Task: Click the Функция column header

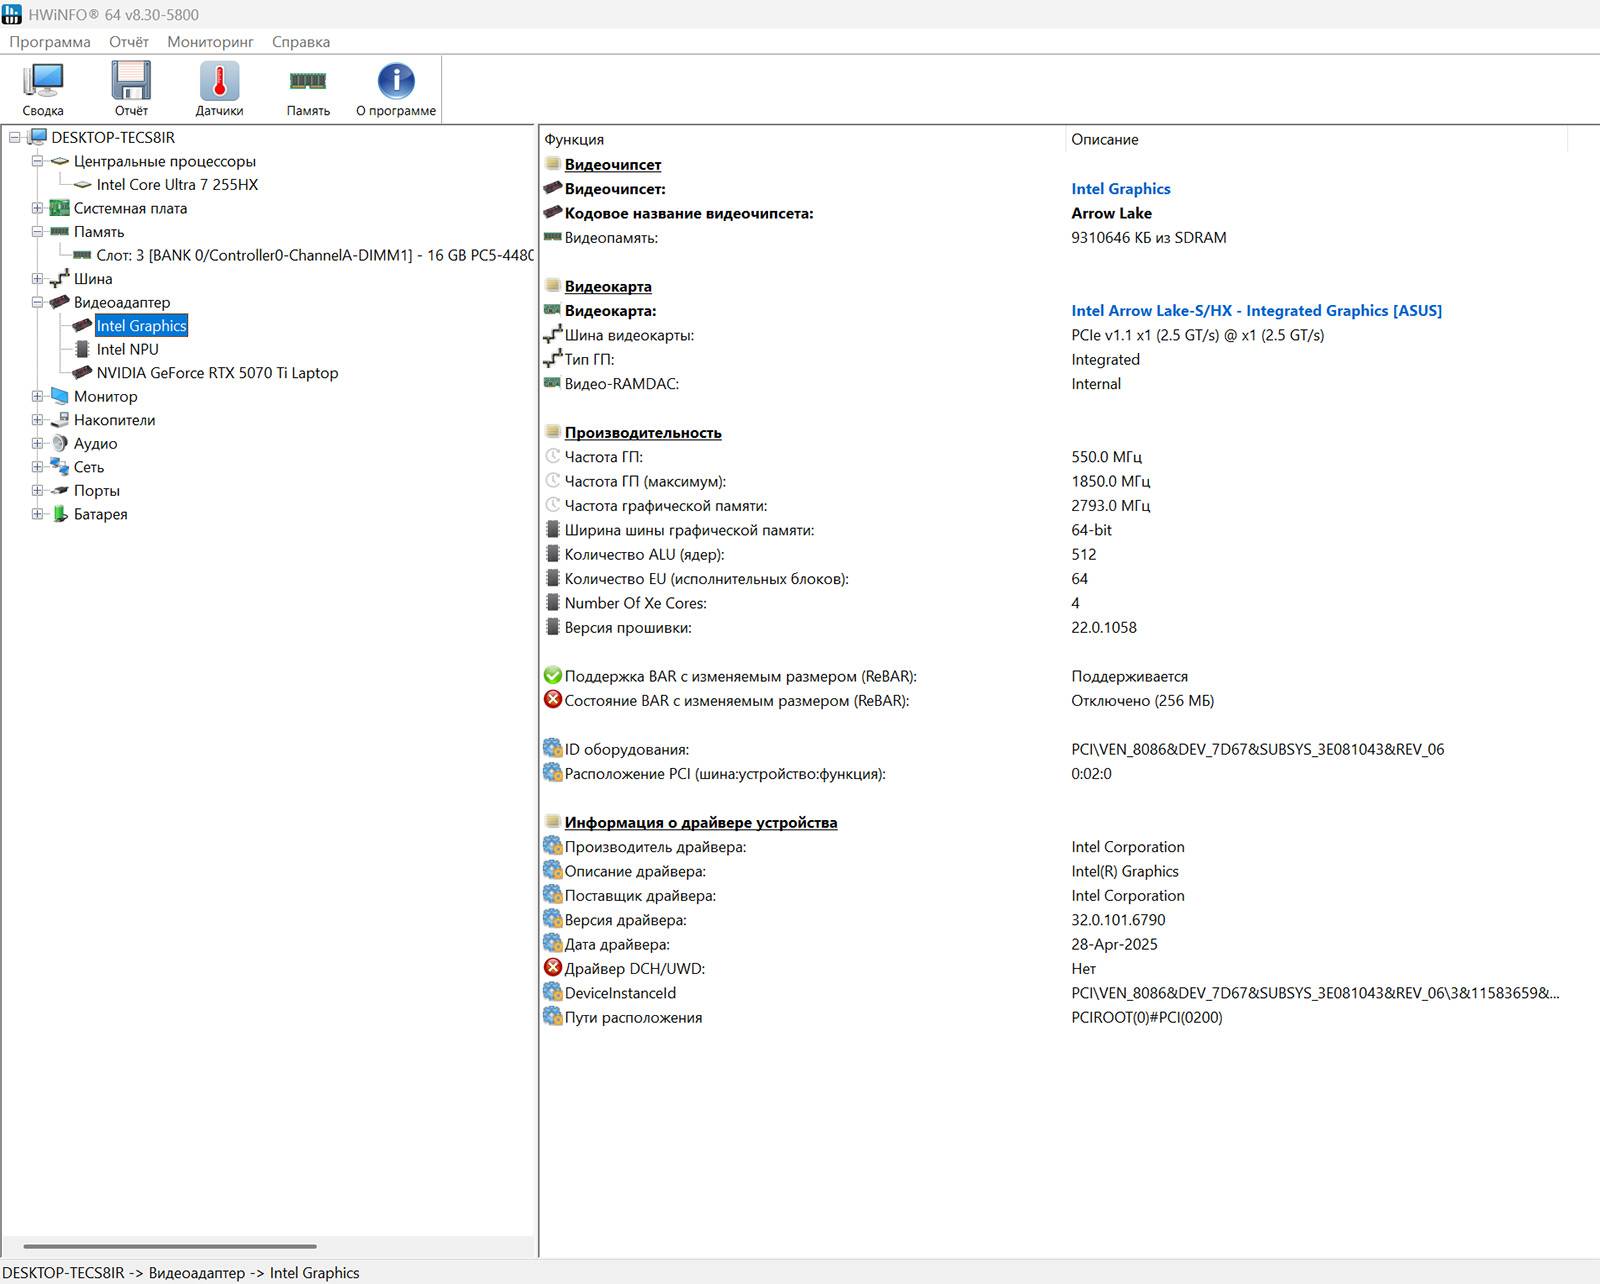Action: (574, 140)
